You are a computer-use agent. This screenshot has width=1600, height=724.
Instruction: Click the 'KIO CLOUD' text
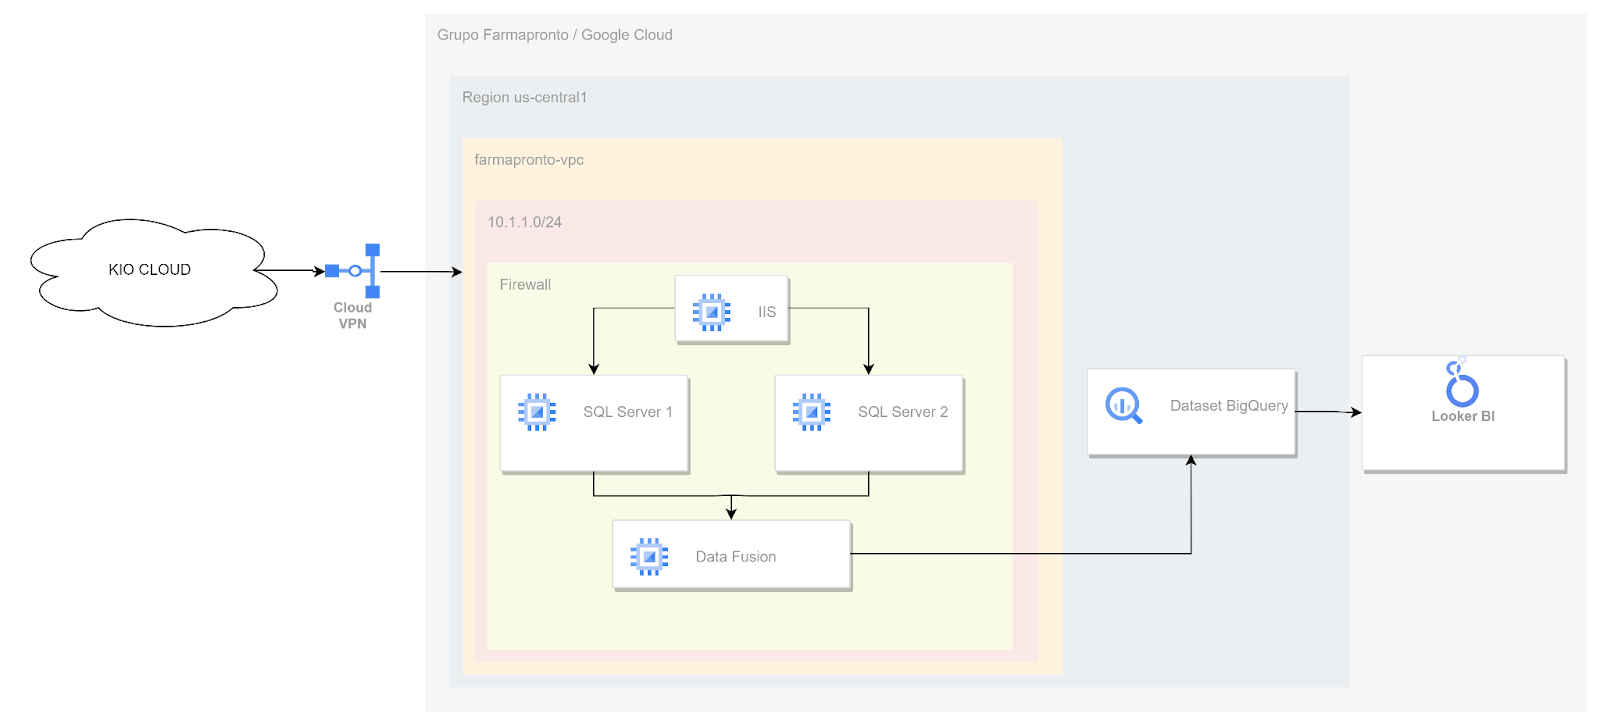click(150, 270)
